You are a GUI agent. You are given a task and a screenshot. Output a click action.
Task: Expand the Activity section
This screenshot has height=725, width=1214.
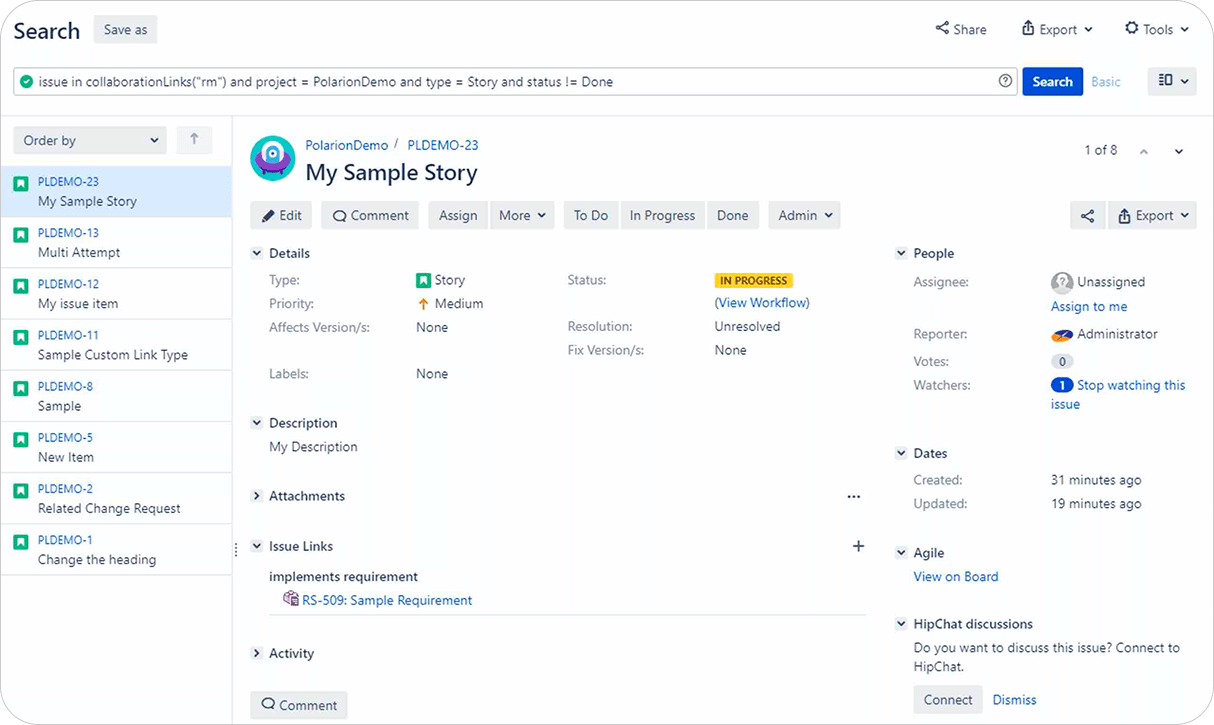[257, 654]
